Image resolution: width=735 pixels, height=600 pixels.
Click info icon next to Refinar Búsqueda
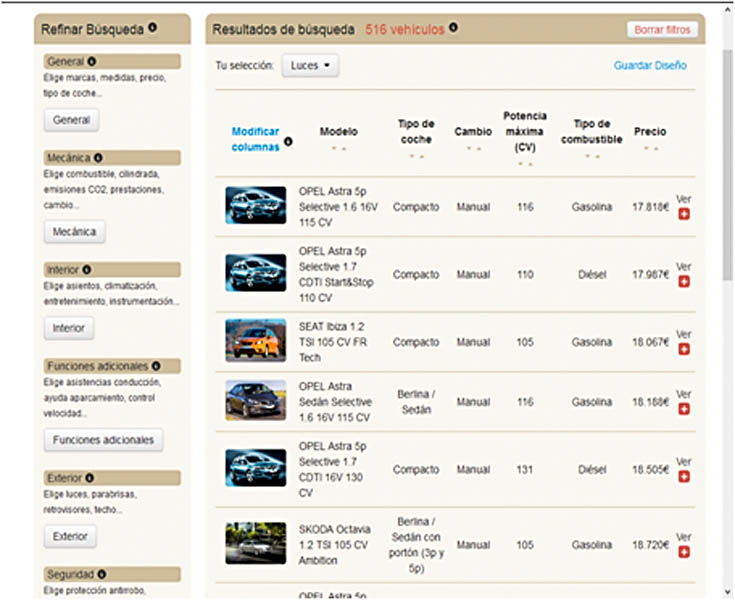pos(153,28)
